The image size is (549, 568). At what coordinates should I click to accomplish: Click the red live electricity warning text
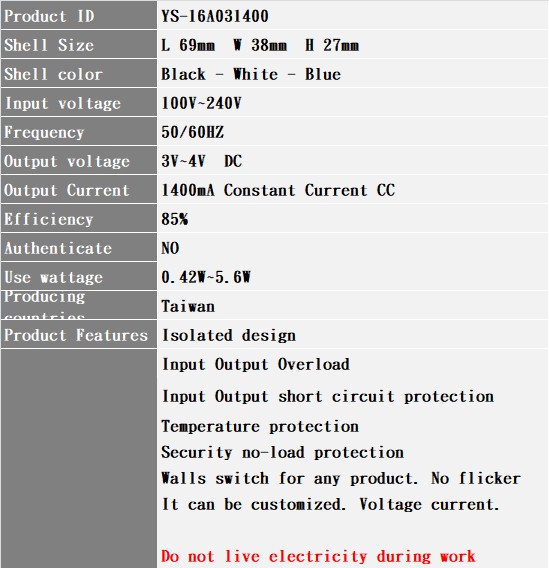[318, 556]
